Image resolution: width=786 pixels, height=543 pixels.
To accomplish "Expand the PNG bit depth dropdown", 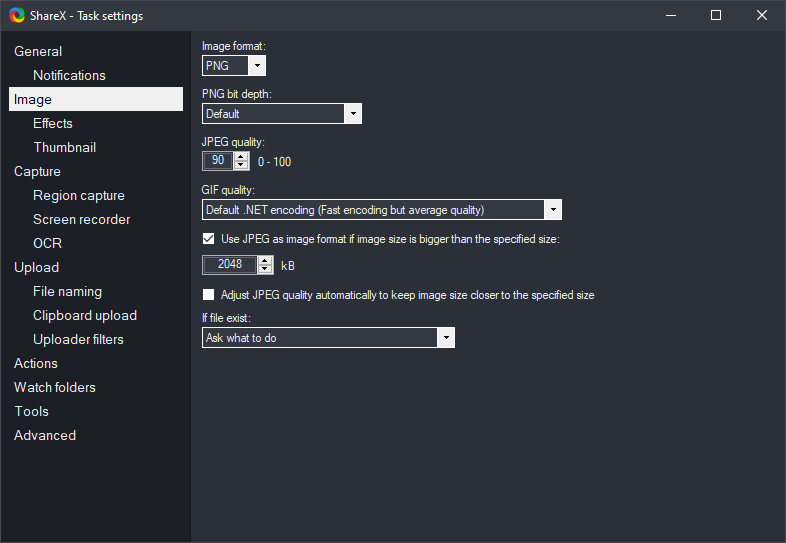I will [352, 114].
